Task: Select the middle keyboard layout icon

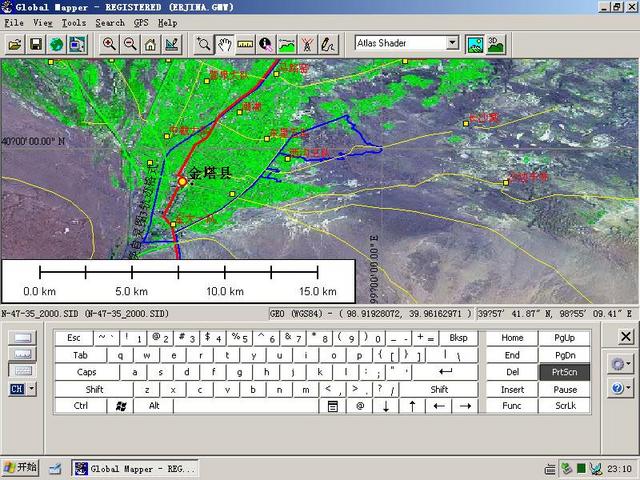Action: (x=22, y=354)
